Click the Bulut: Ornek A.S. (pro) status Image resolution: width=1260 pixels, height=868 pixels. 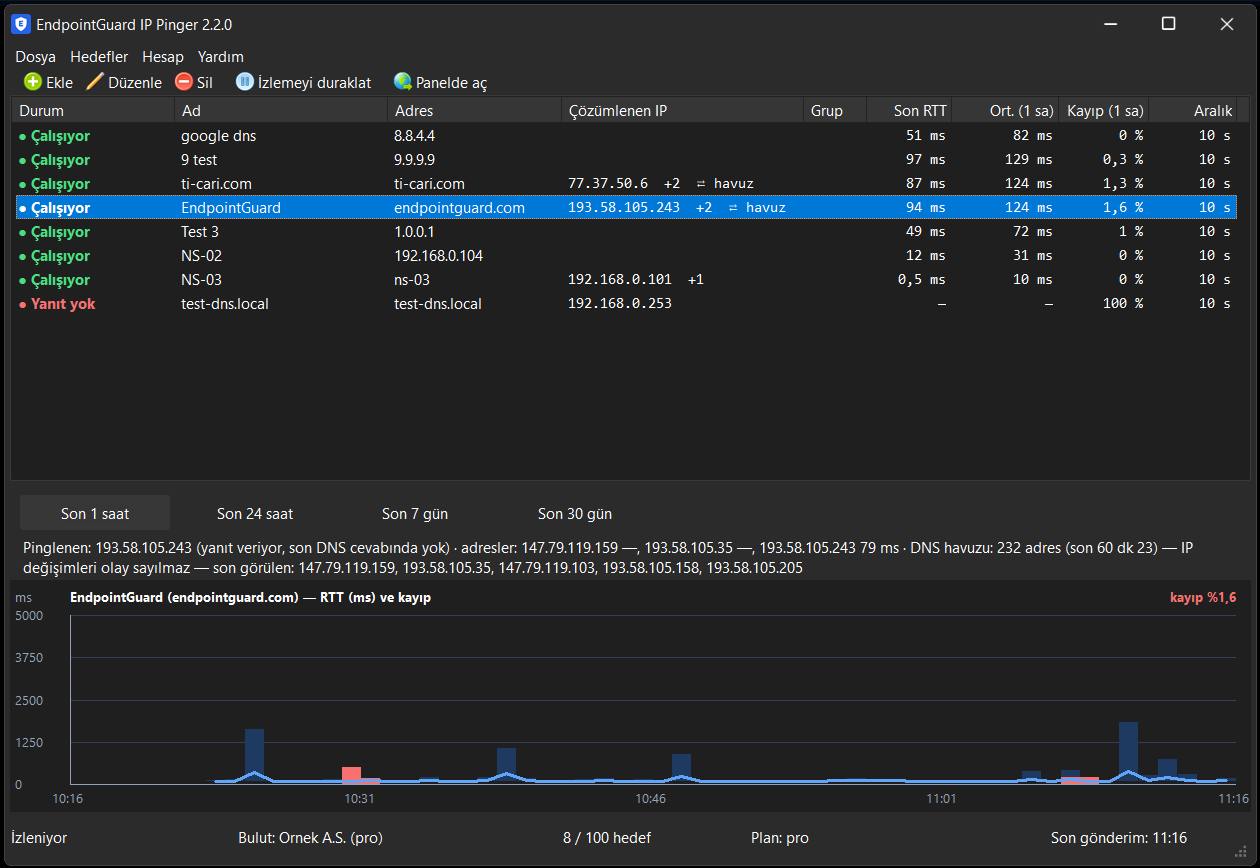[310, 838]
